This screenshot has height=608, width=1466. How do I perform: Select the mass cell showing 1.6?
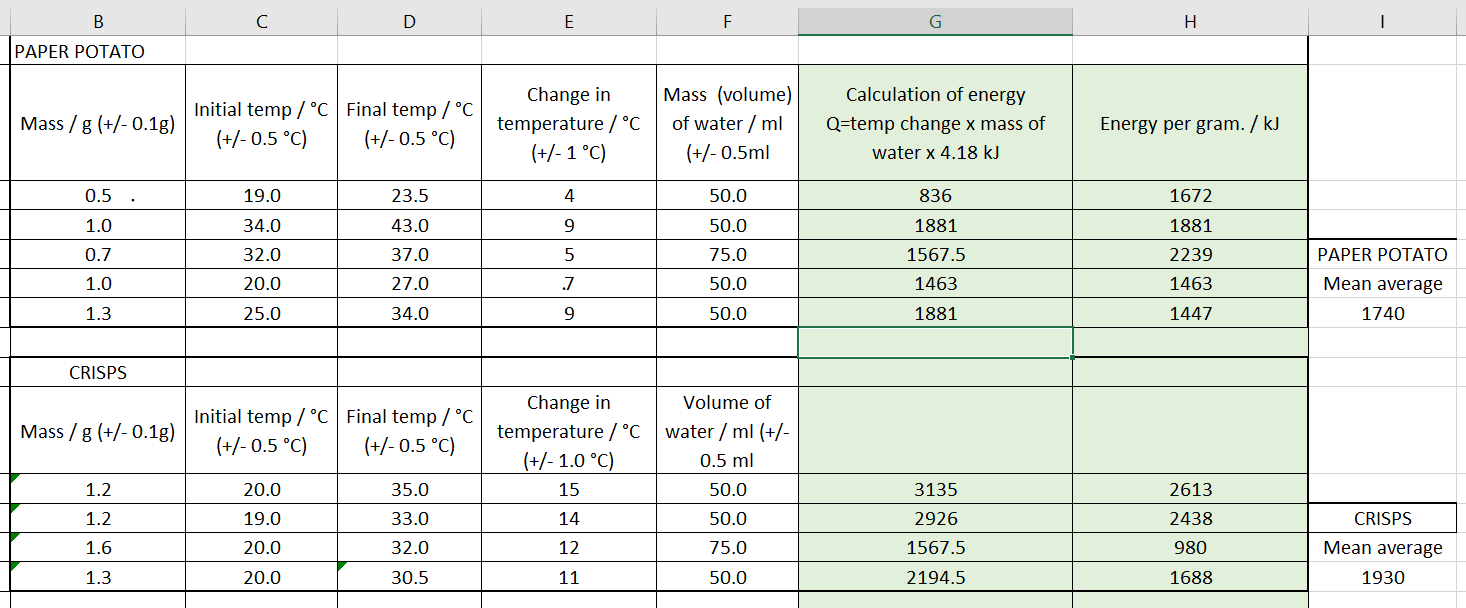click(x=97, y=547)
